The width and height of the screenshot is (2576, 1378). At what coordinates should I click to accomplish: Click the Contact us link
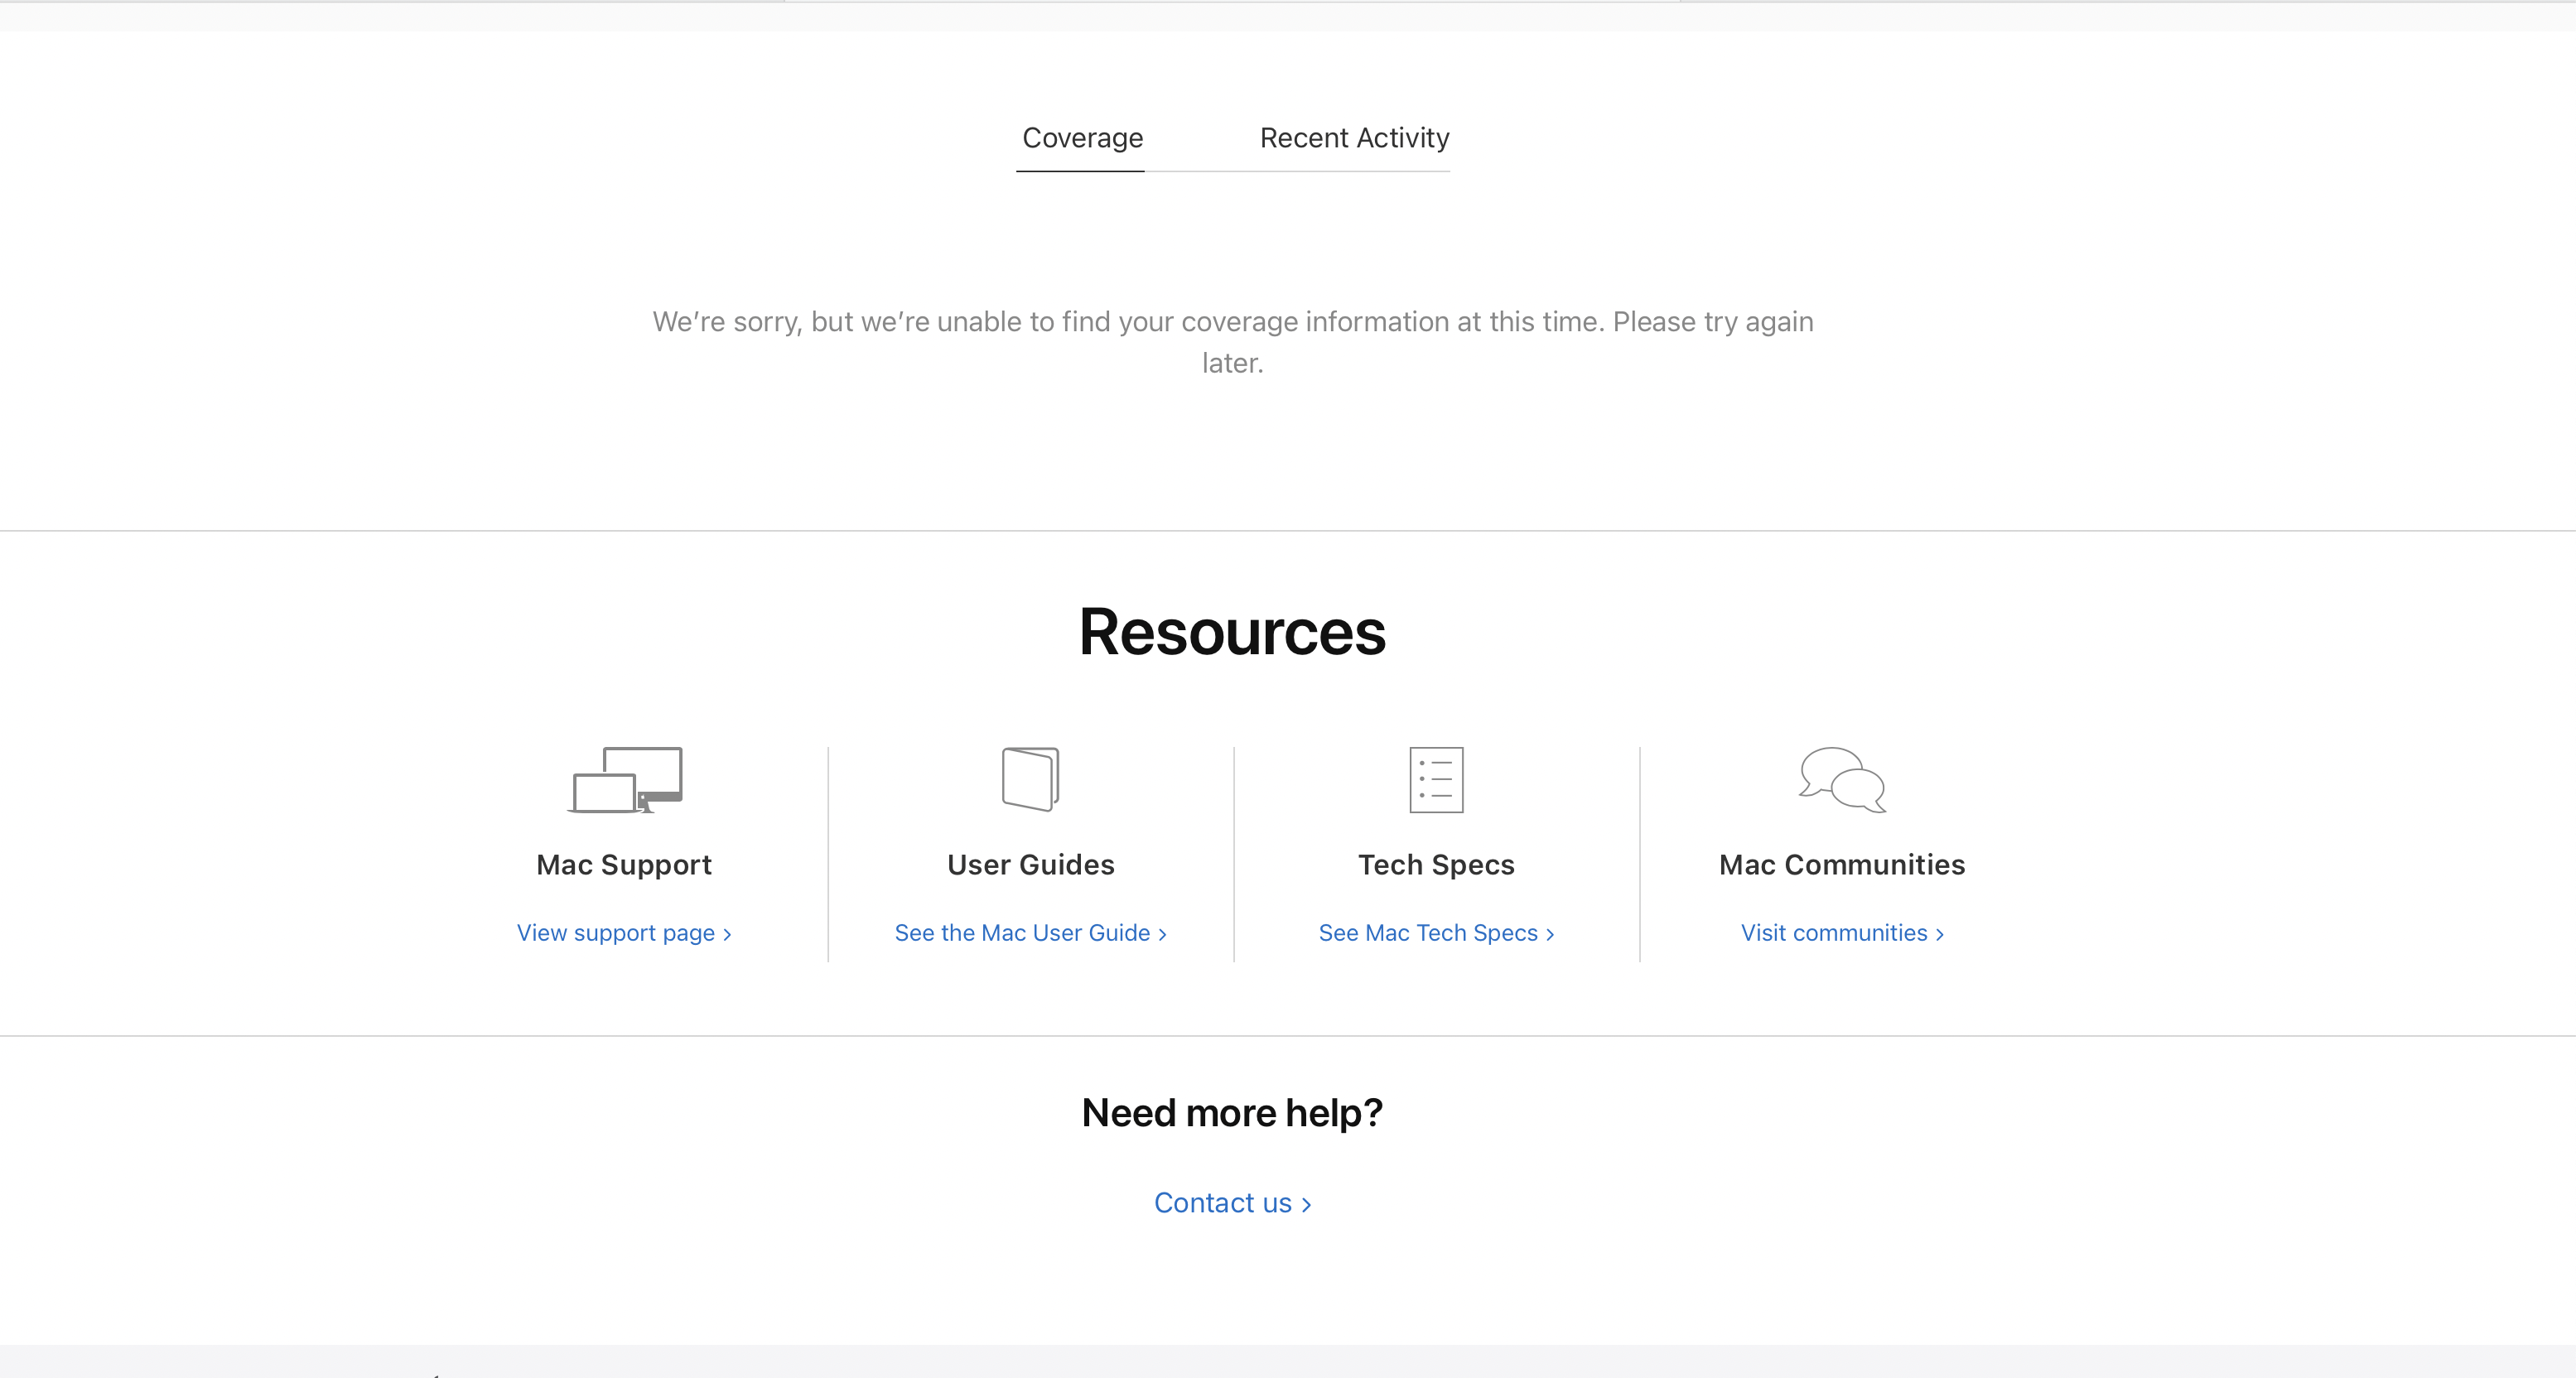point(1223,1203)
